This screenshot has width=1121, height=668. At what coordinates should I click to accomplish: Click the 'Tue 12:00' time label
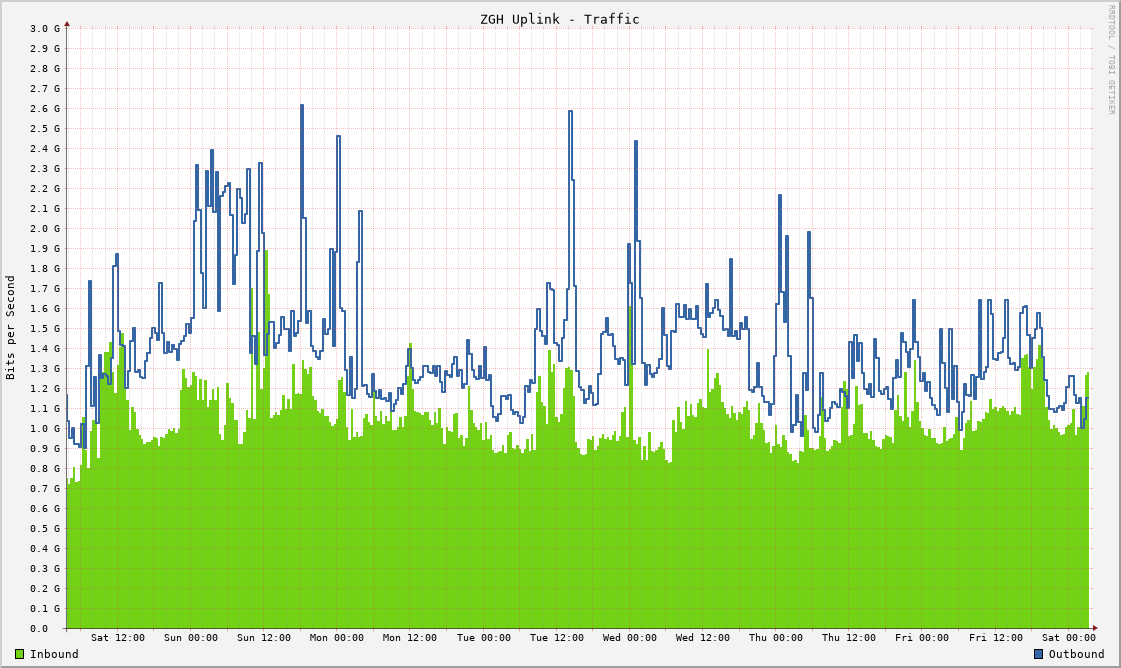pos(557,637)
